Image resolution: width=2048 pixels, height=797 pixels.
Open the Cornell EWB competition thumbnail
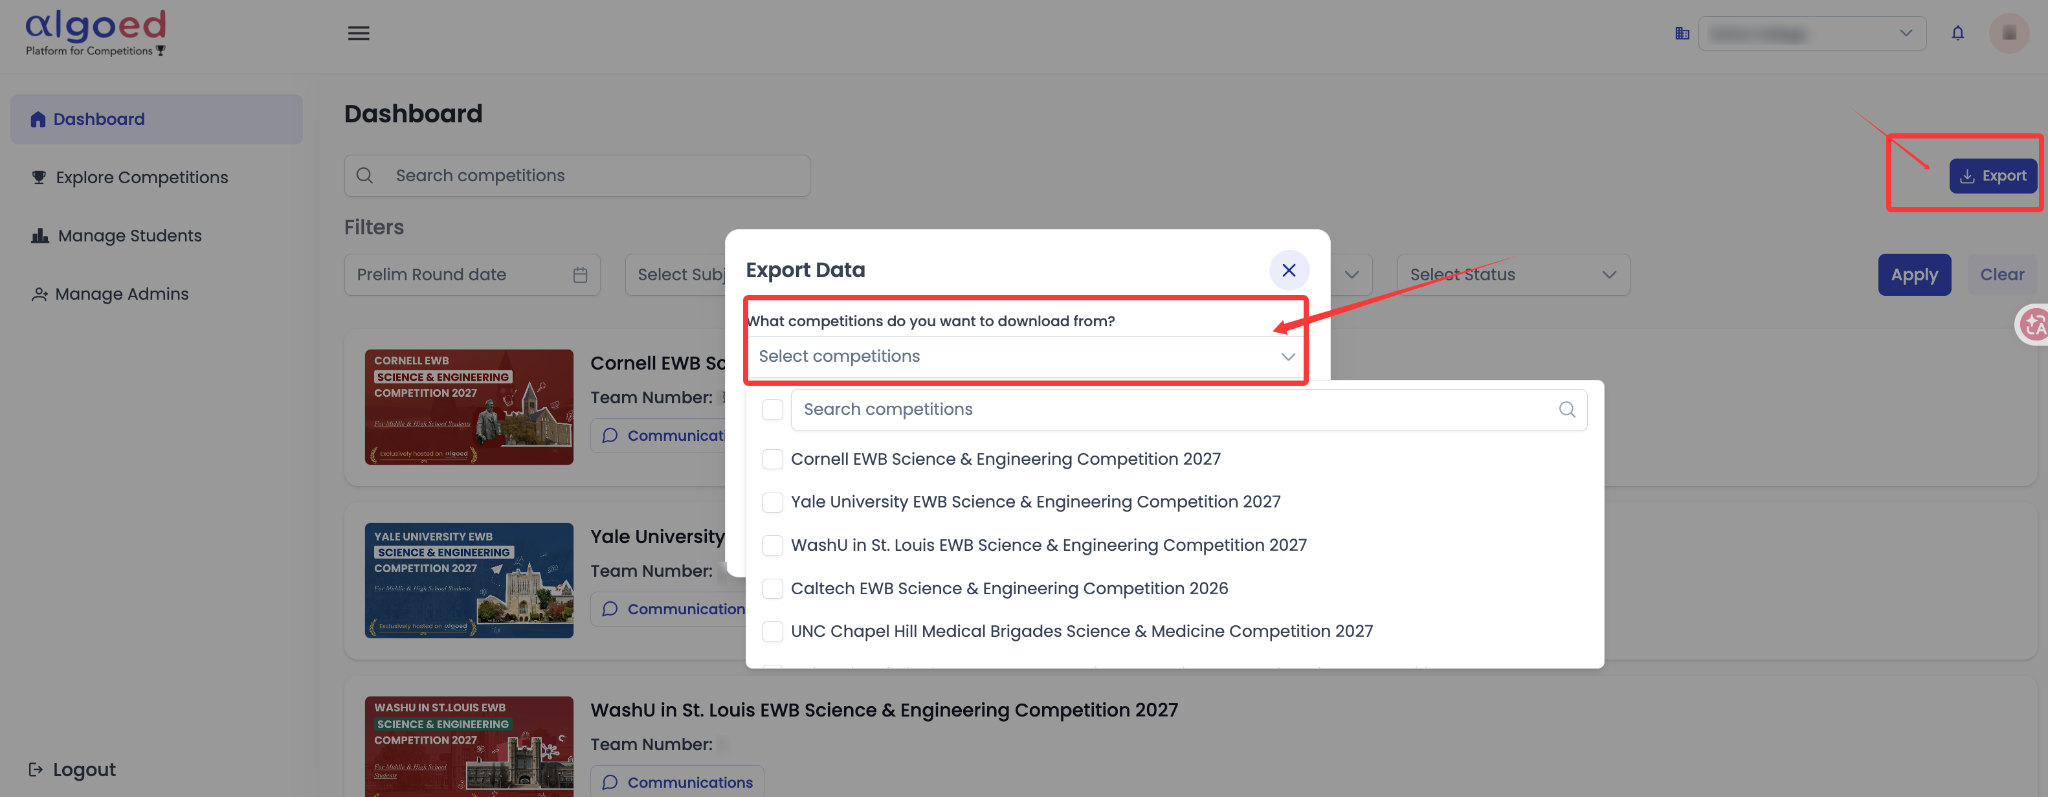click(469, 407)
